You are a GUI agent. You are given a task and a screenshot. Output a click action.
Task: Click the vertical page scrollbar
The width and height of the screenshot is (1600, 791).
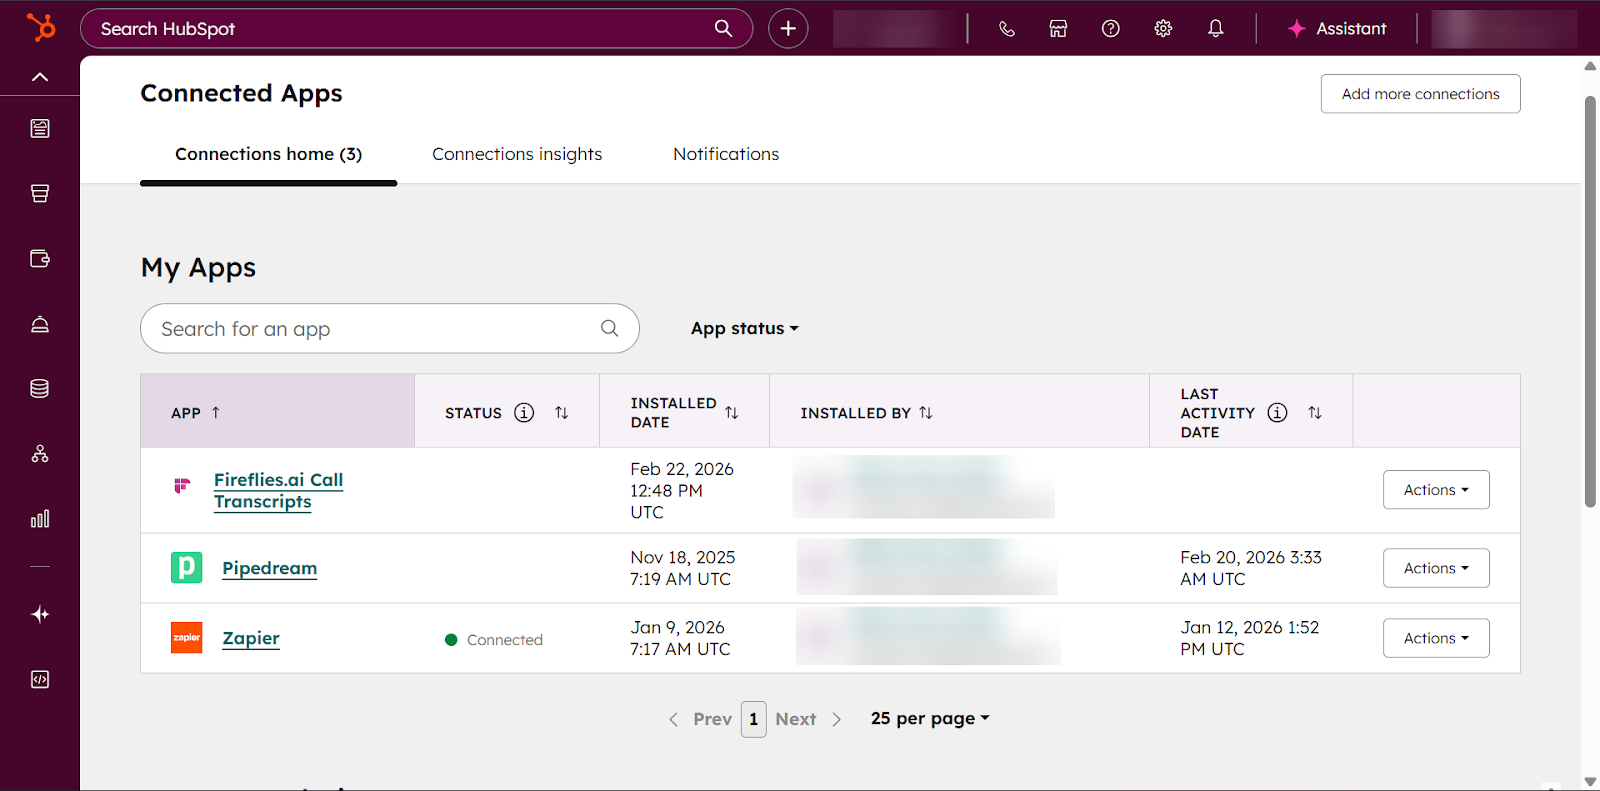click(x=1590, y=302)
